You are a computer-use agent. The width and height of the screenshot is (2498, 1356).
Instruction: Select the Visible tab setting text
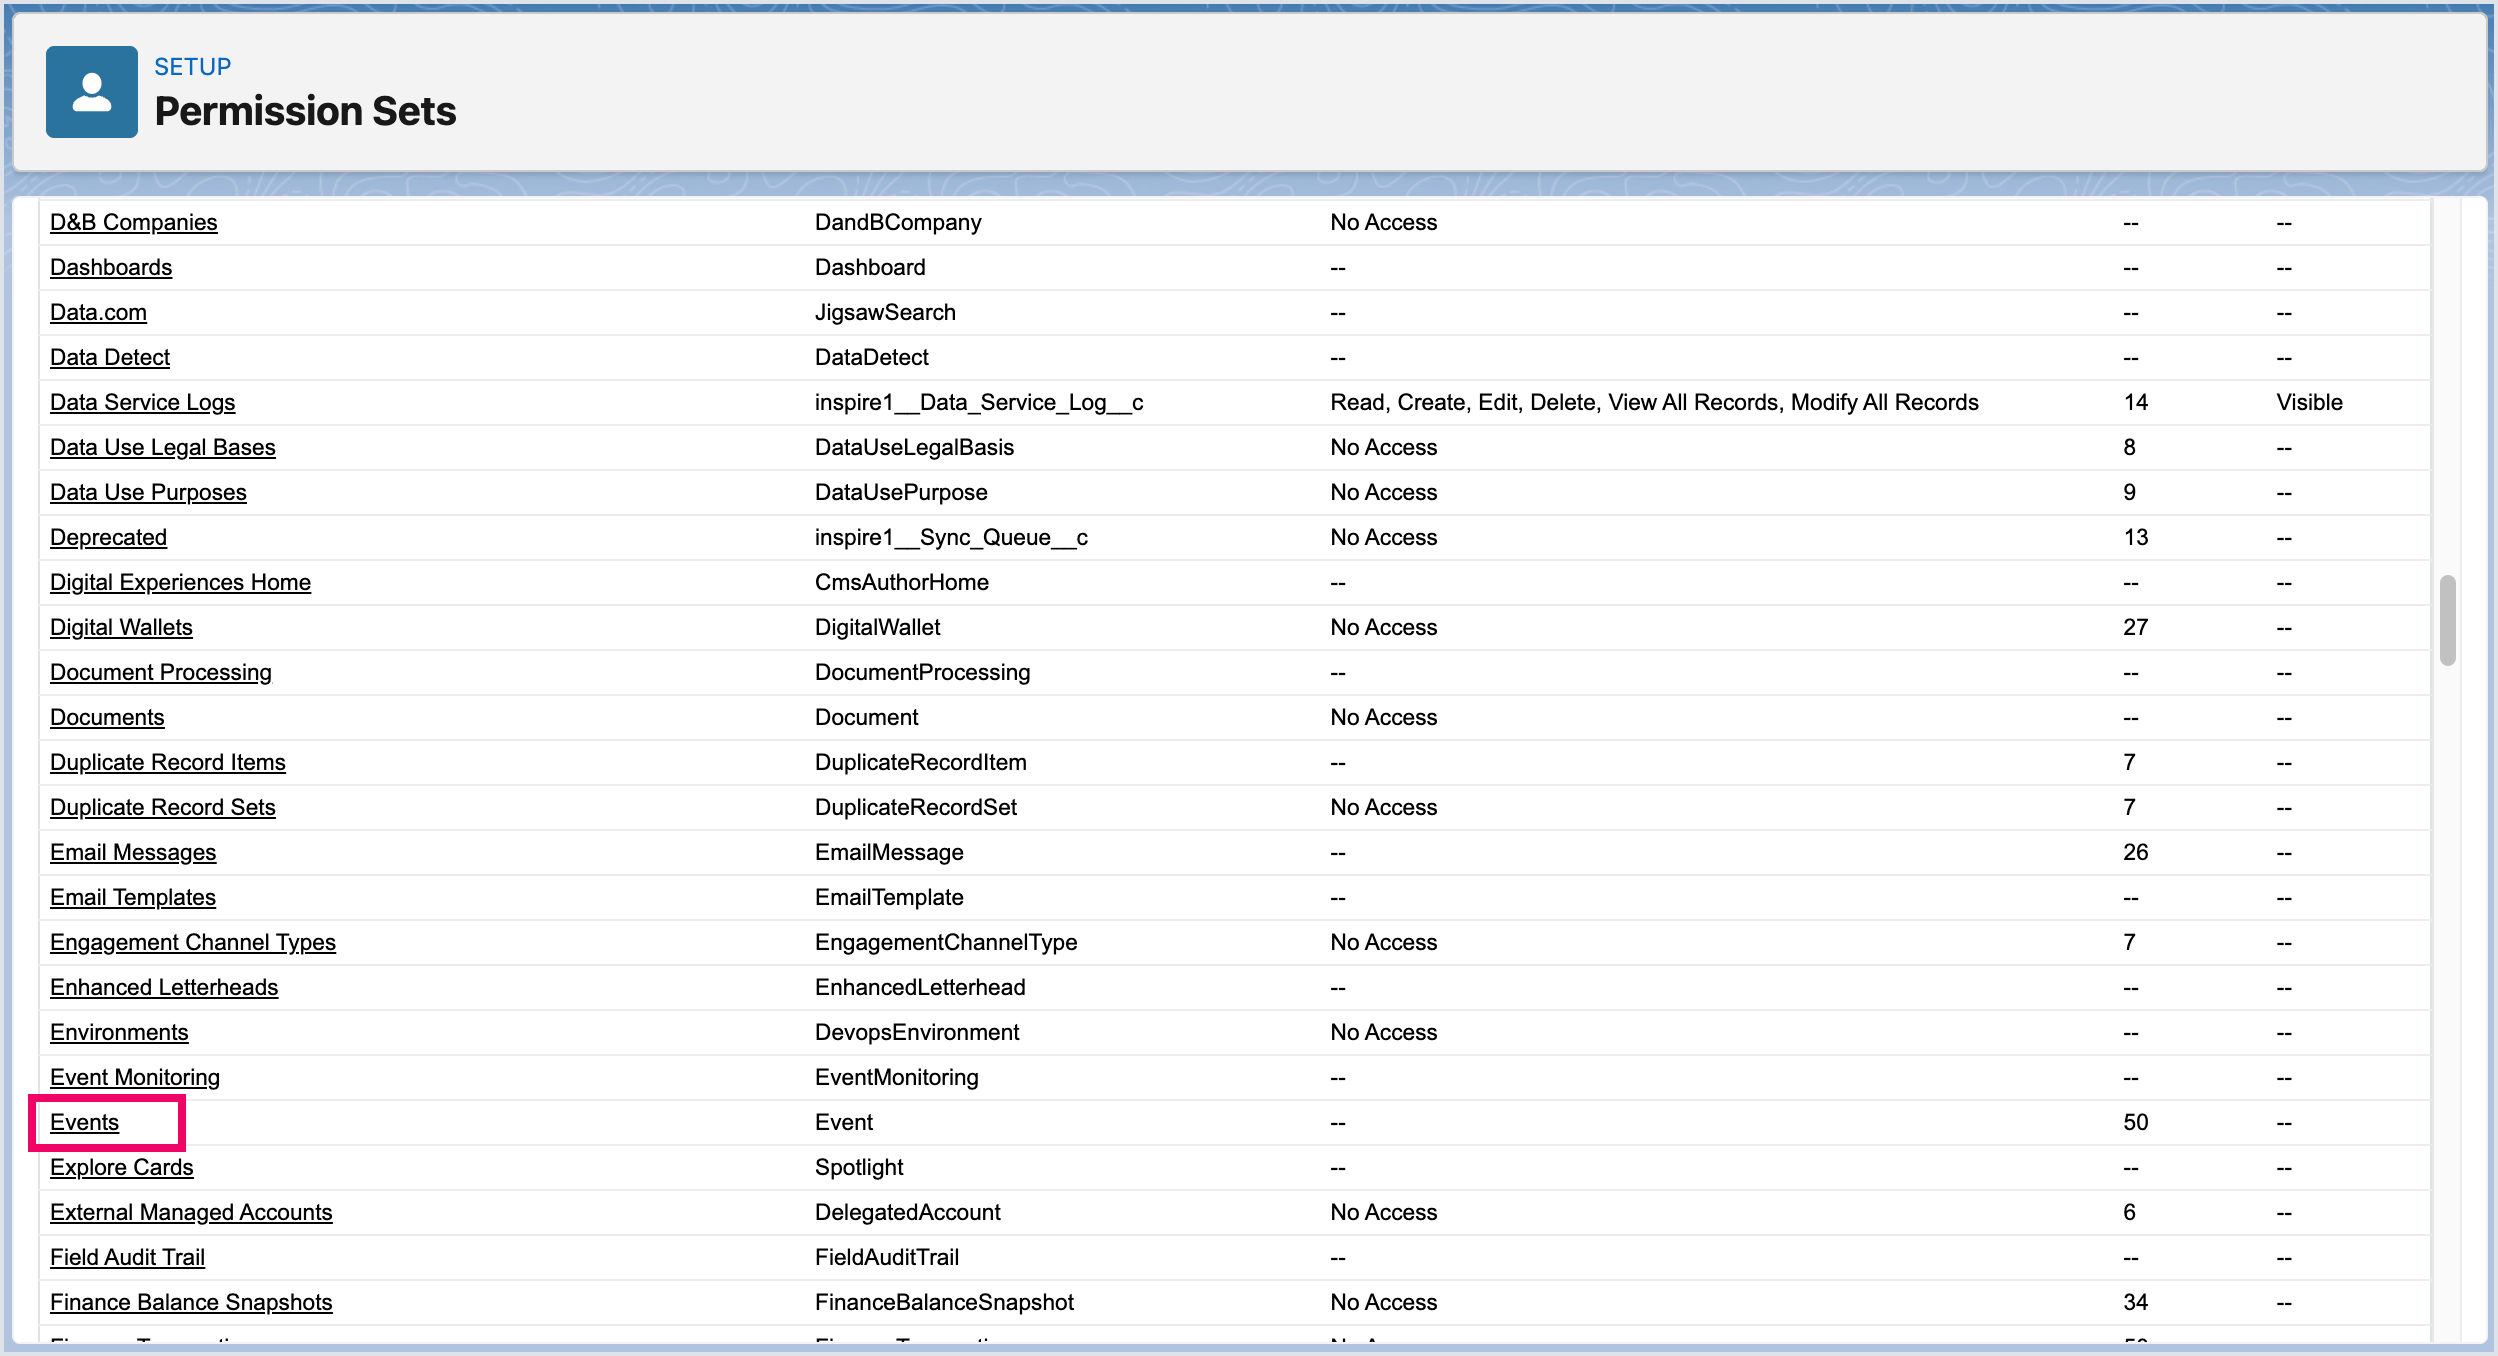tap(2310, 402)
